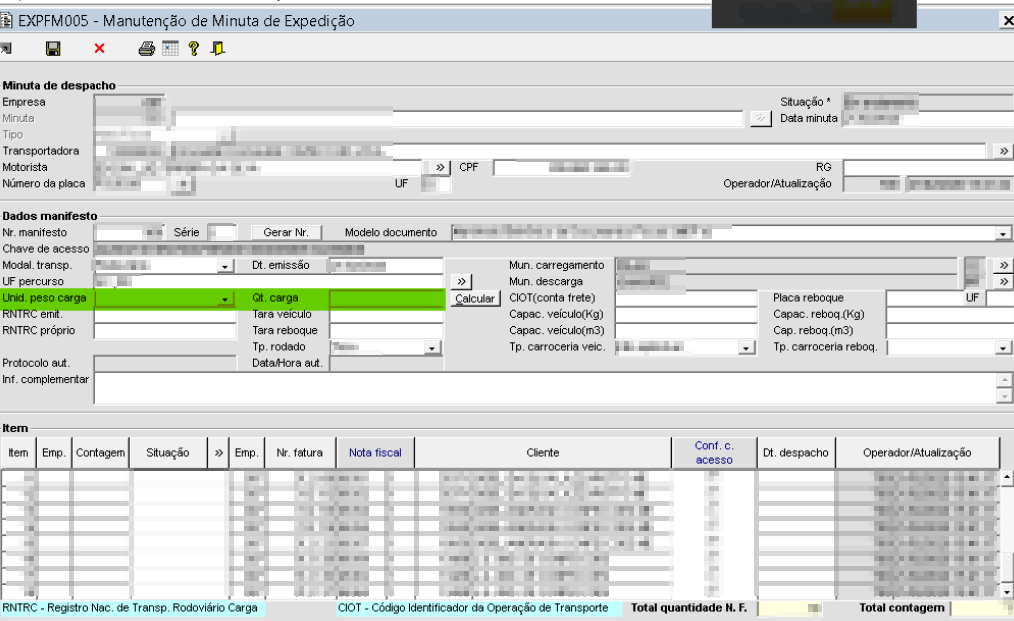Click Cliente column header
The height and width of the screenshot is (621, 1014).
(x=543, y=453)
